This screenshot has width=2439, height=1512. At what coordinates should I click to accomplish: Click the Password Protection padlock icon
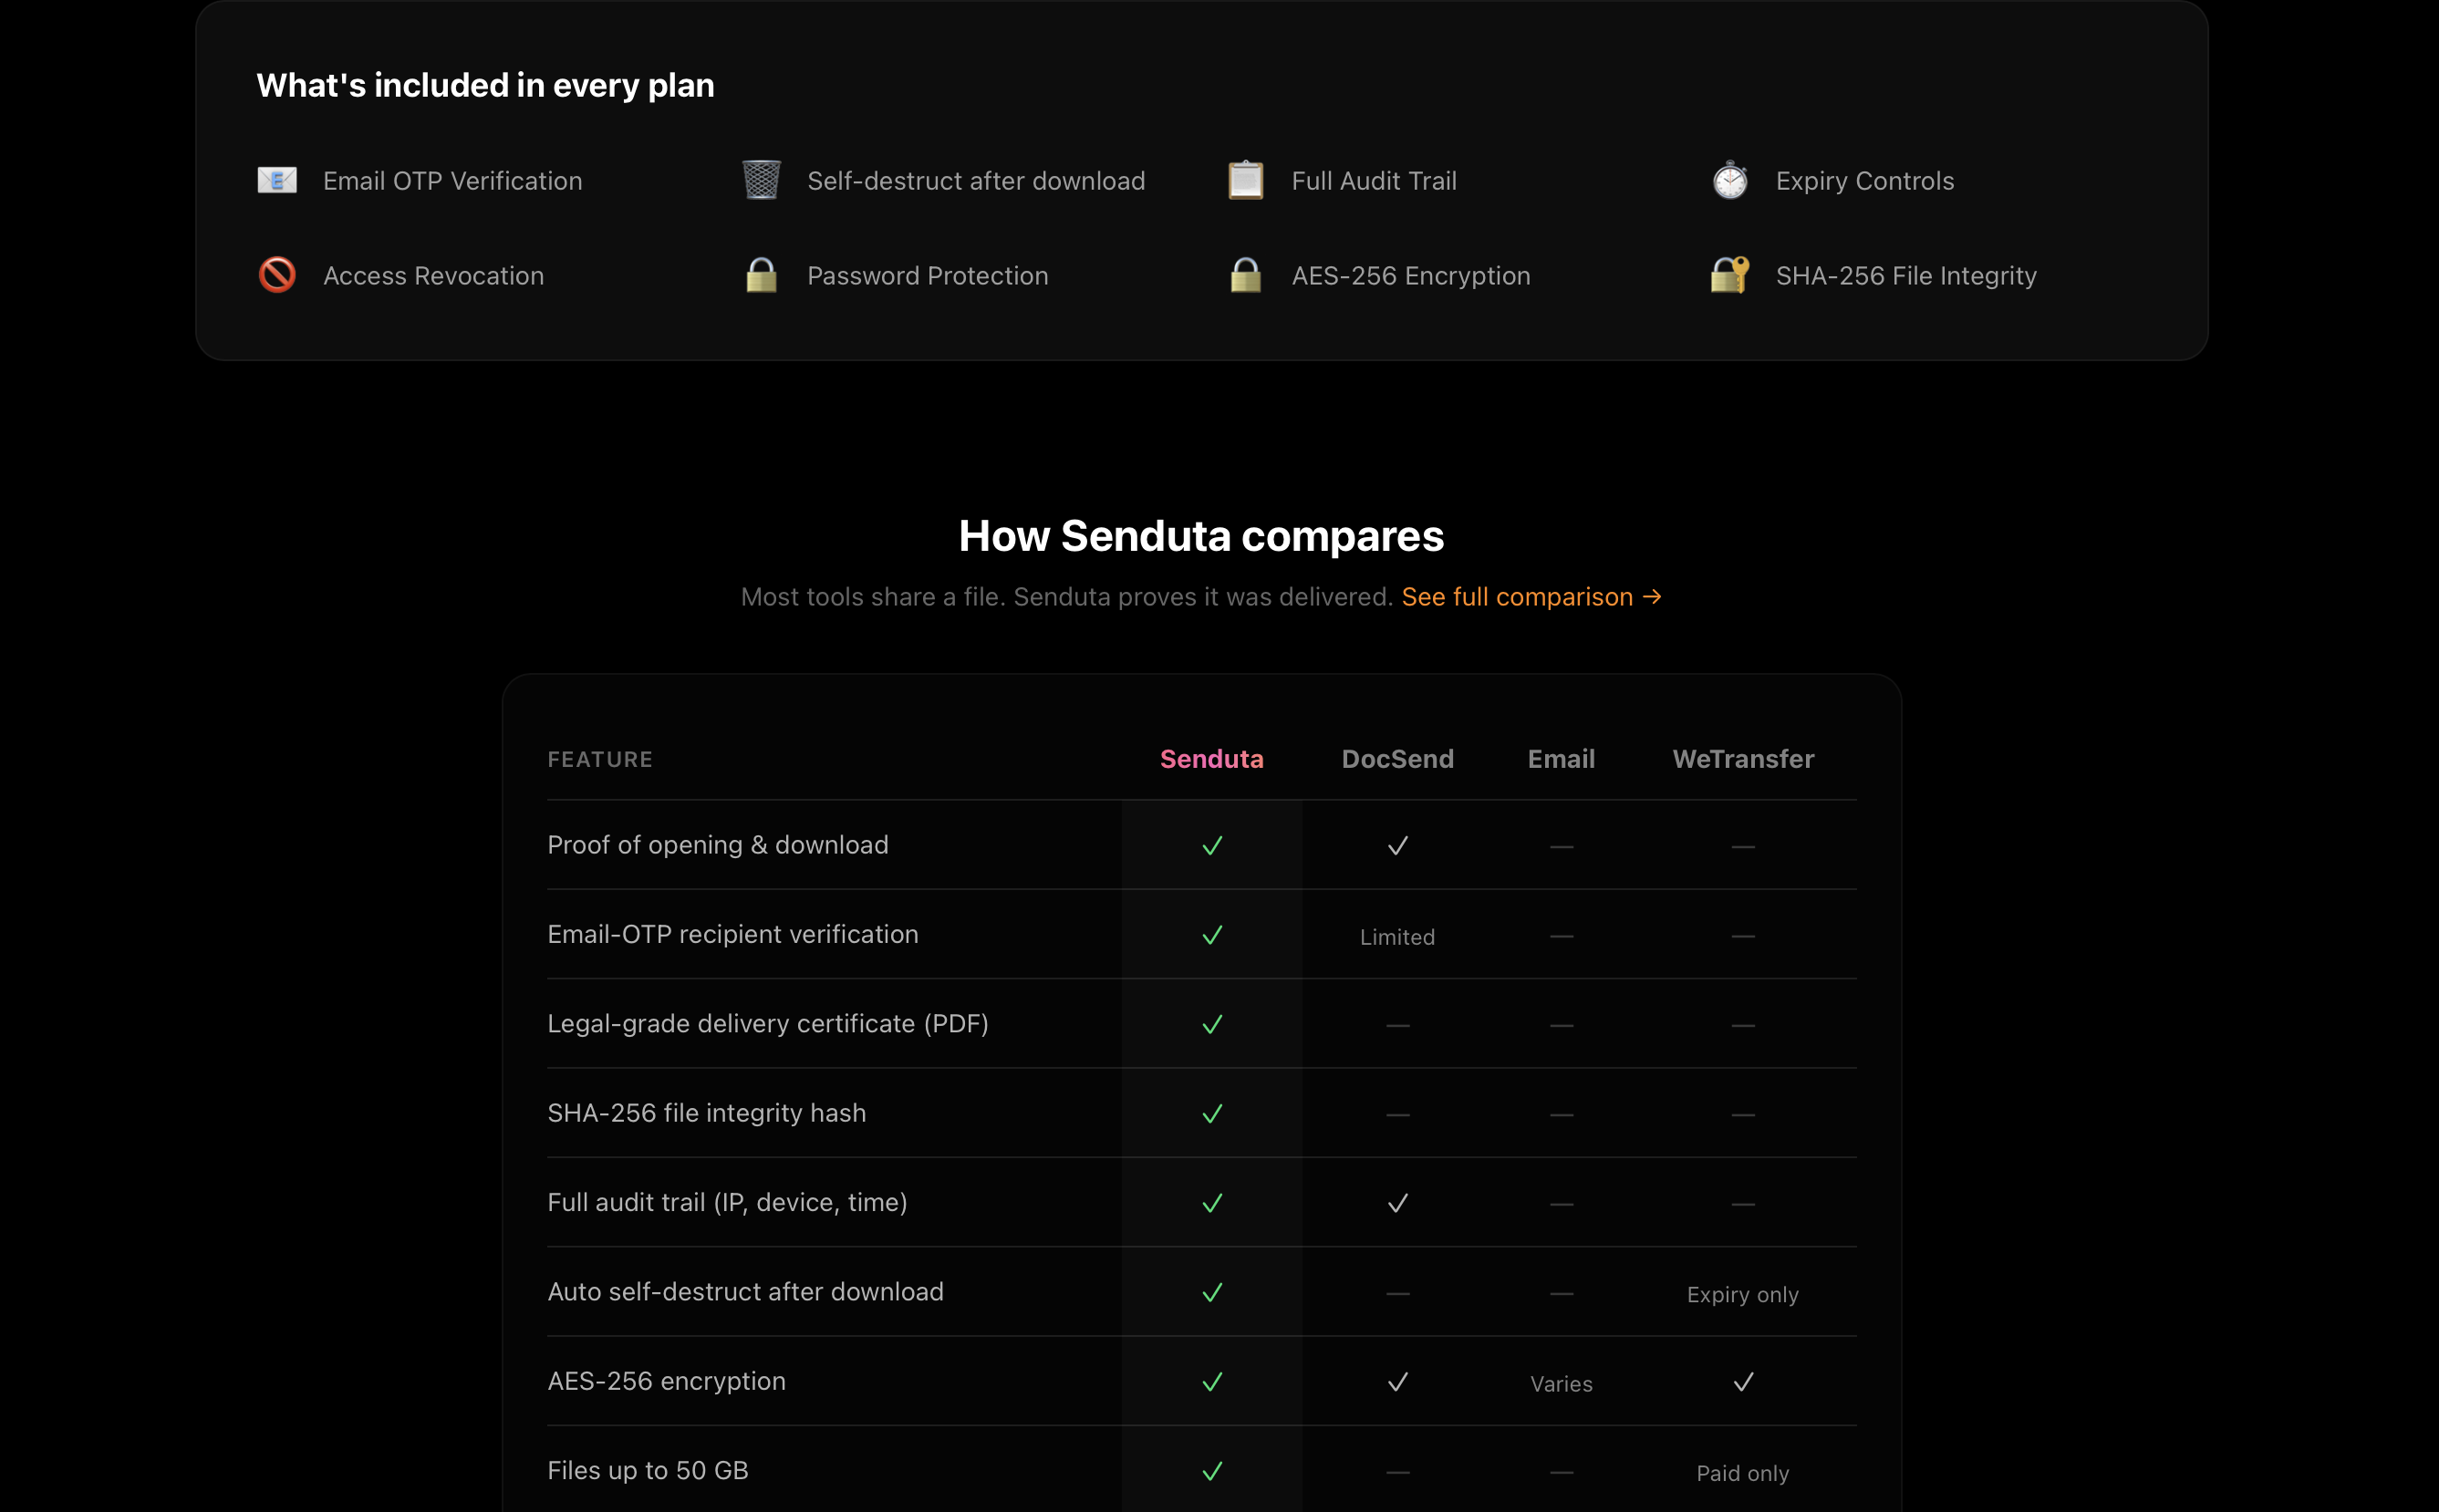coord(761,275)
